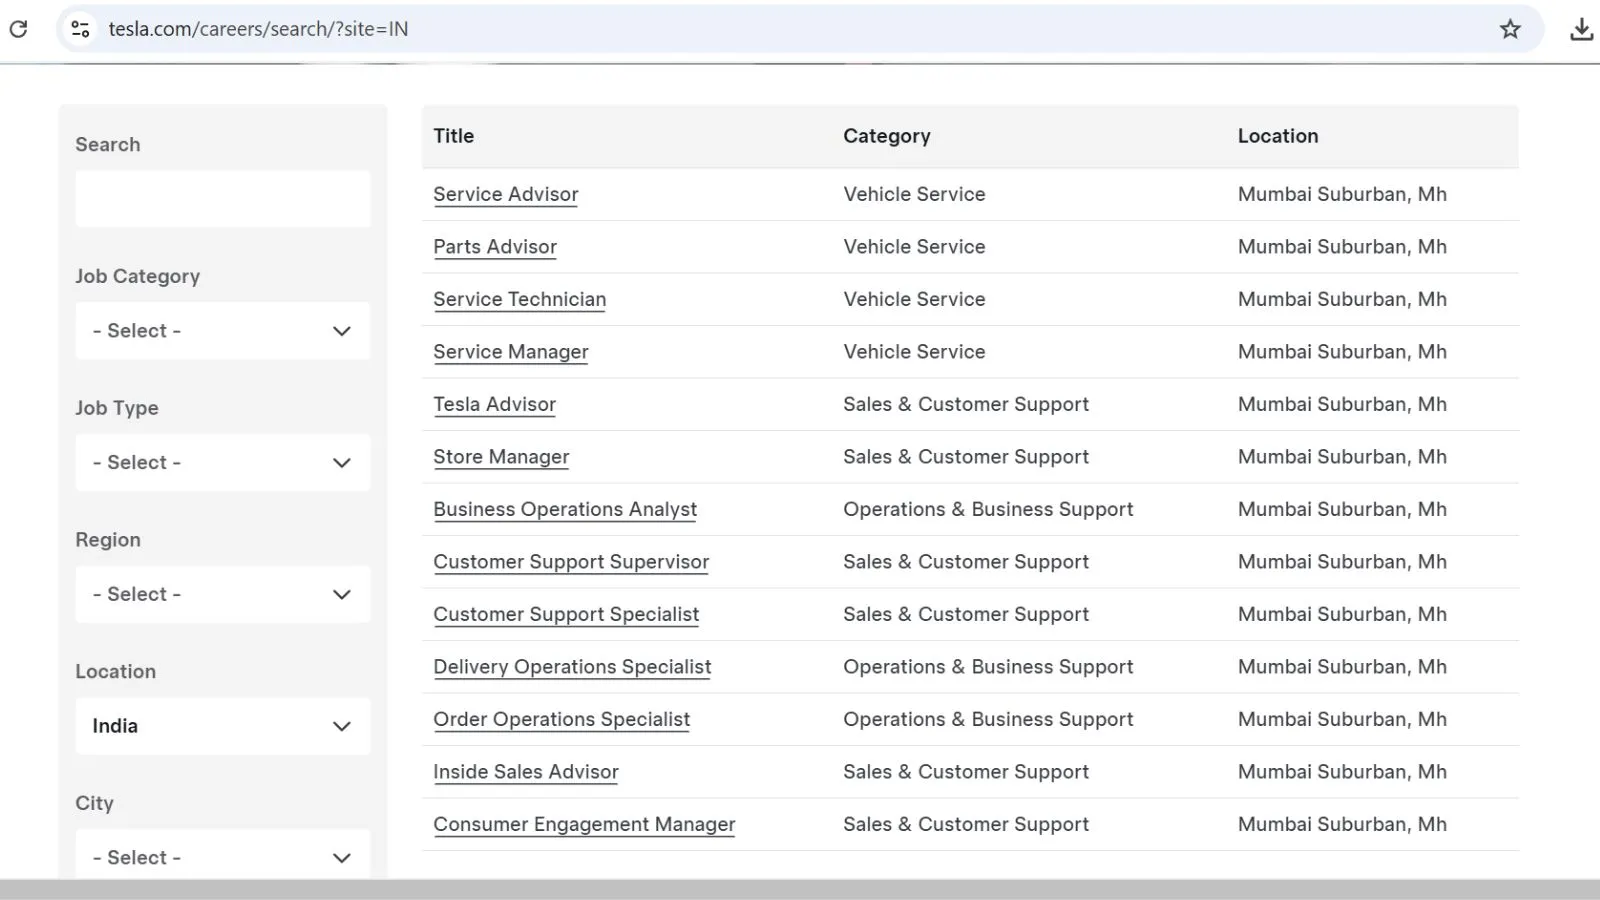
Task: Click the Location column header
Action: coord(1278,136)
